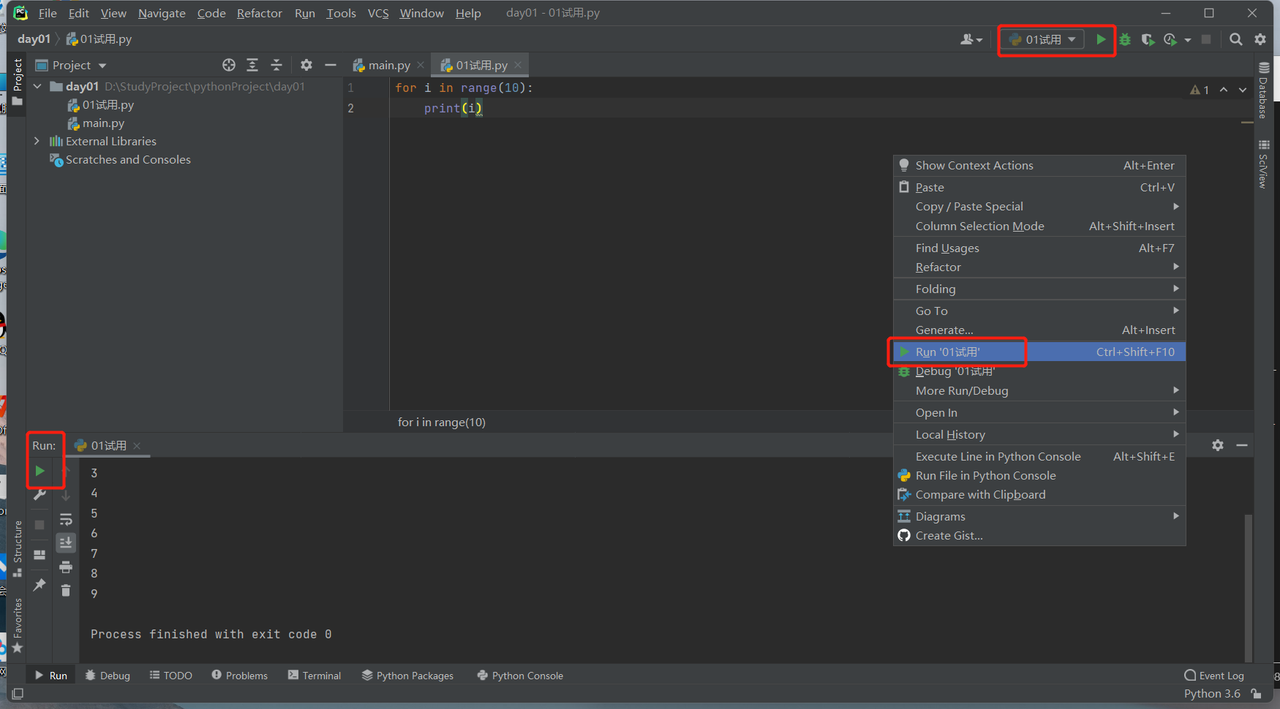Open the Python Packages tool tab
The width and height of the screenshot is (1280, 709).
tap(407, 676)
